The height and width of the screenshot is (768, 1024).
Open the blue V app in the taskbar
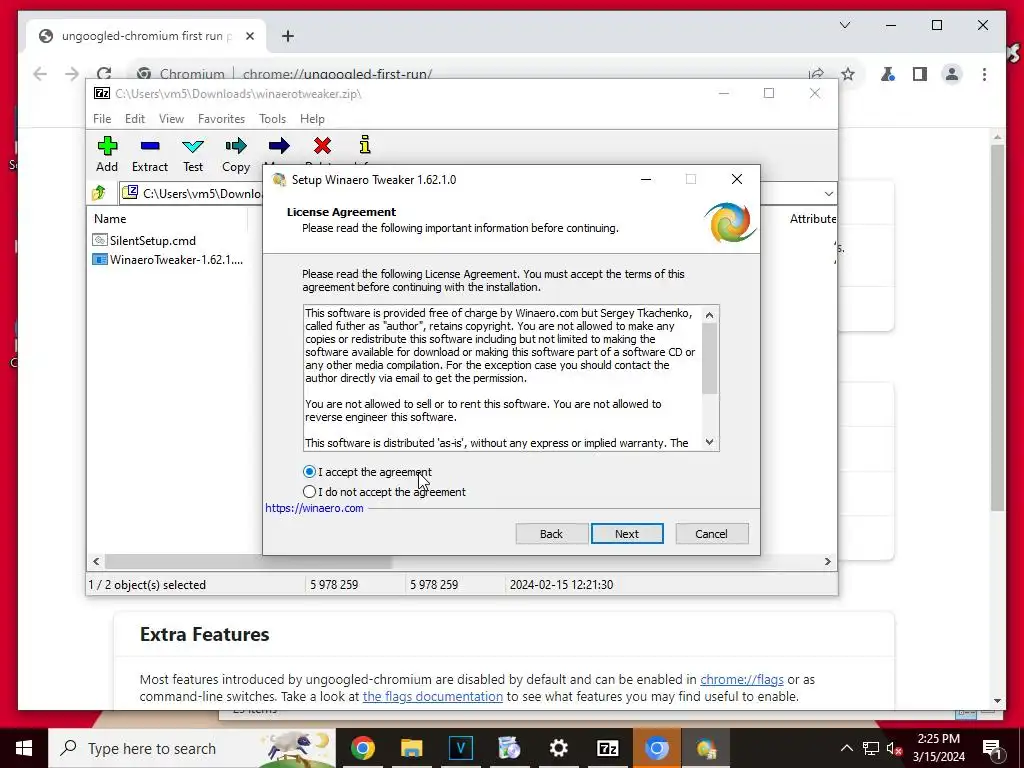460,748
